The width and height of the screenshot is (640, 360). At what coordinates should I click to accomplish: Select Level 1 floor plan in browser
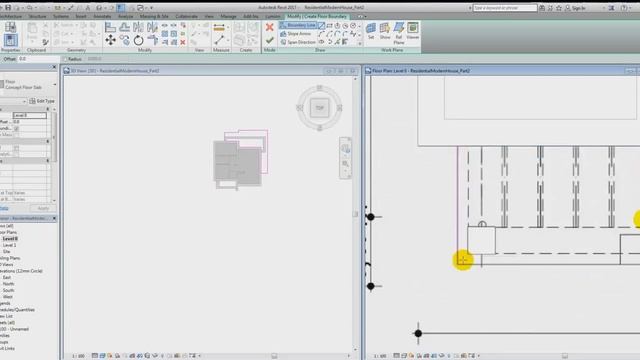click(x=9, y=245)
